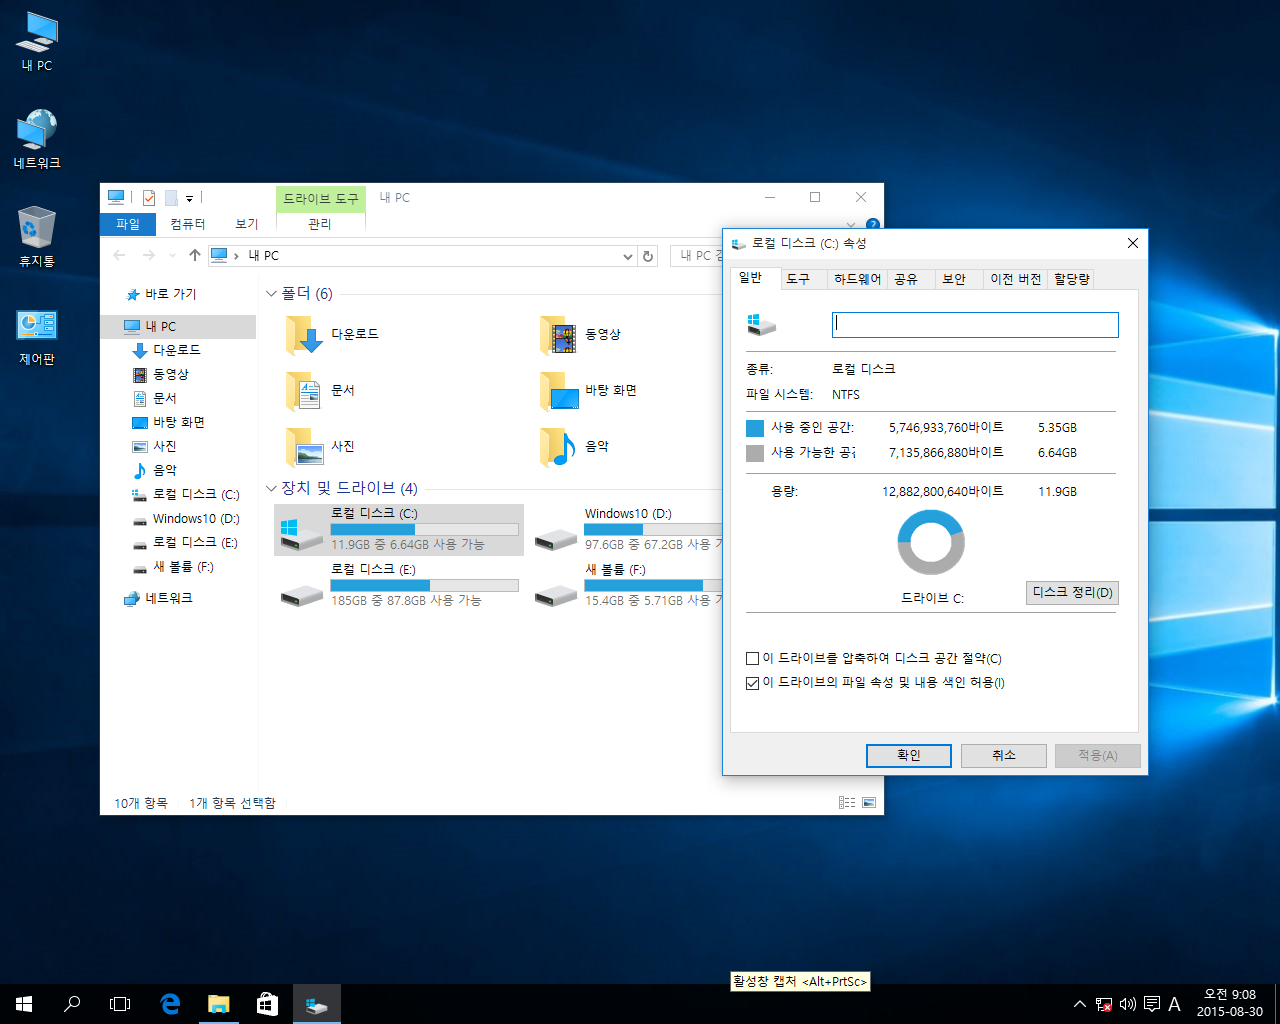Go forward with Explorer forward arrow
The image size is (1280, 1024).
(x=149, y=256)
